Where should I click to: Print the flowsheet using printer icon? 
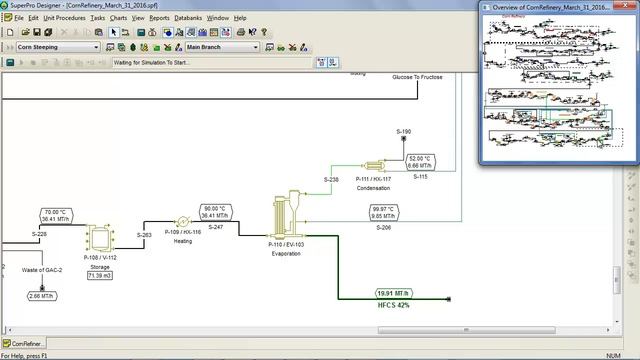[241, 32]
